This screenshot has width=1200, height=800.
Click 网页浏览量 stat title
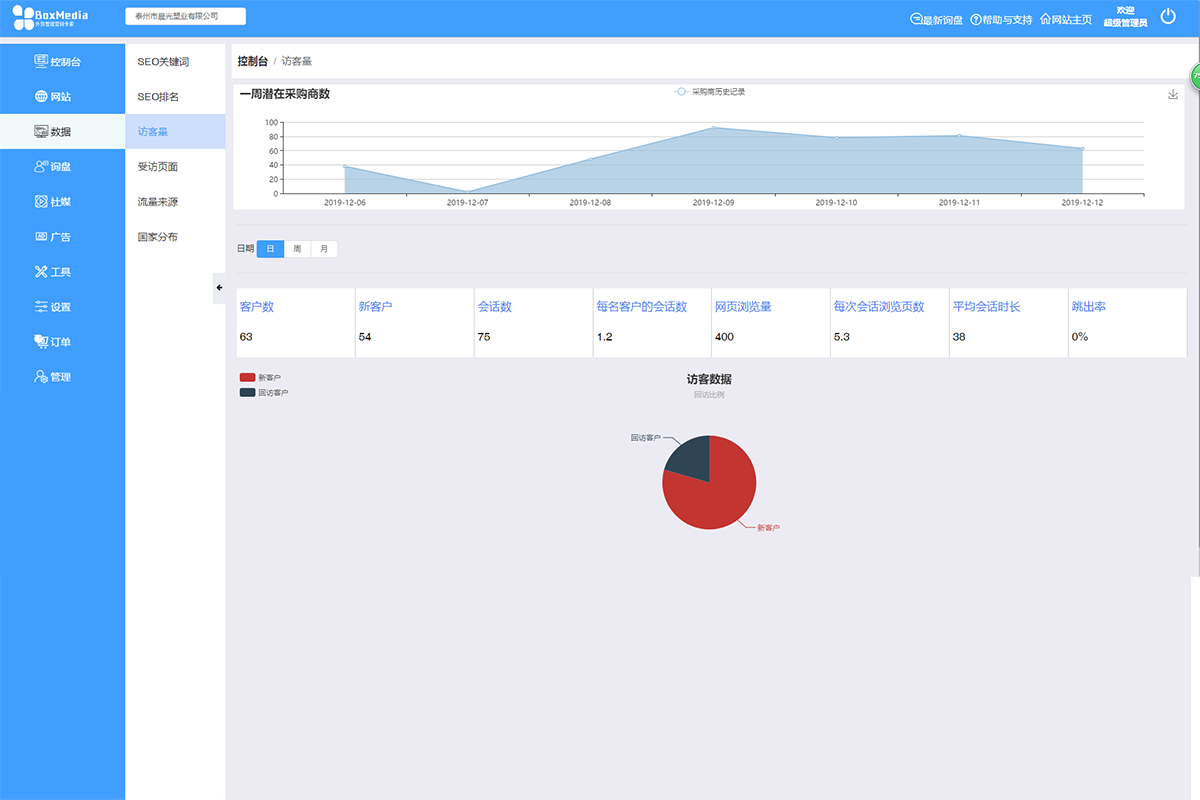click(743, 307)
